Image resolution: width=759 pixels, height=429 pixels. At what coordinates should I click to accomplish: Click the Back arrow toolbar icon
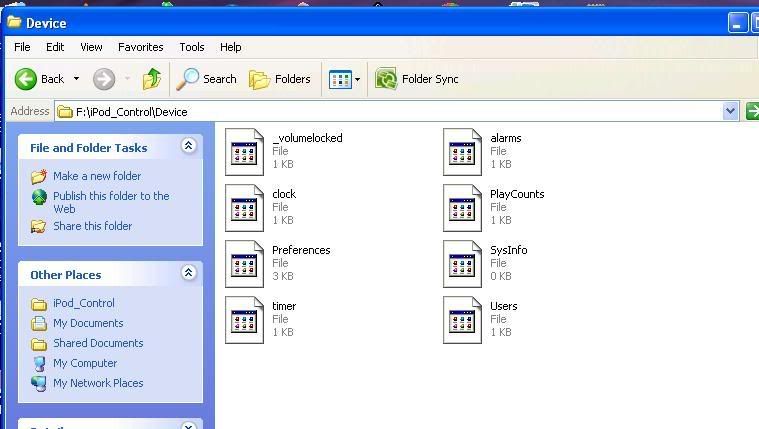27,79
